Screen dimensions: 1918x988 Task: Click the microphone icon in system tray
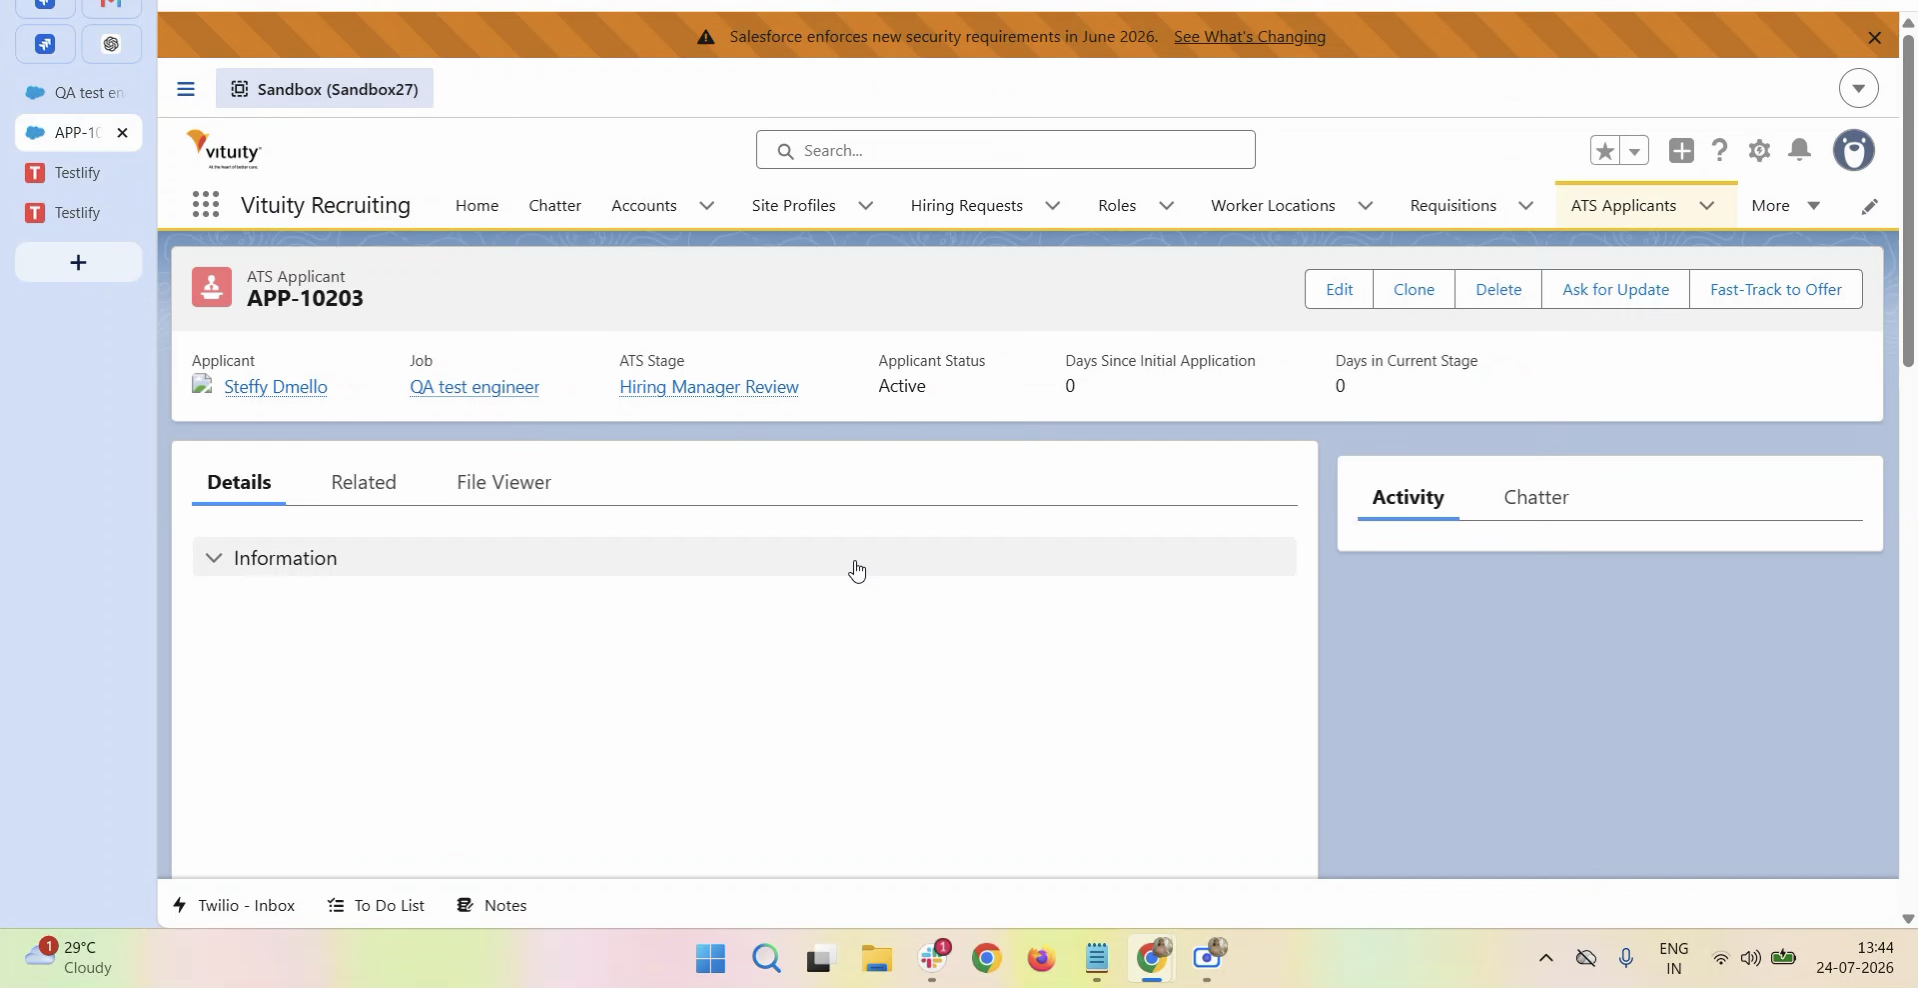coord(1626,958)
